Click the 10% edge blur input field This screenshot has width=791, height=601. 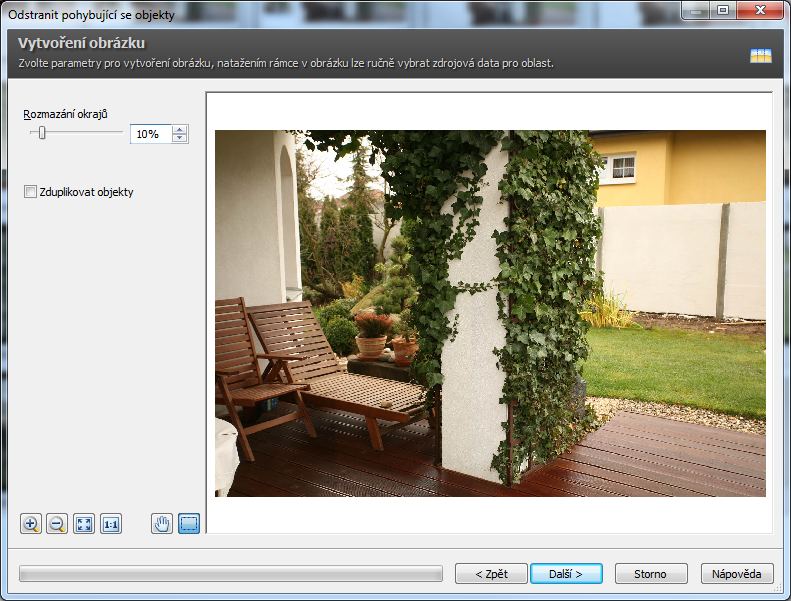click(150, 134)
